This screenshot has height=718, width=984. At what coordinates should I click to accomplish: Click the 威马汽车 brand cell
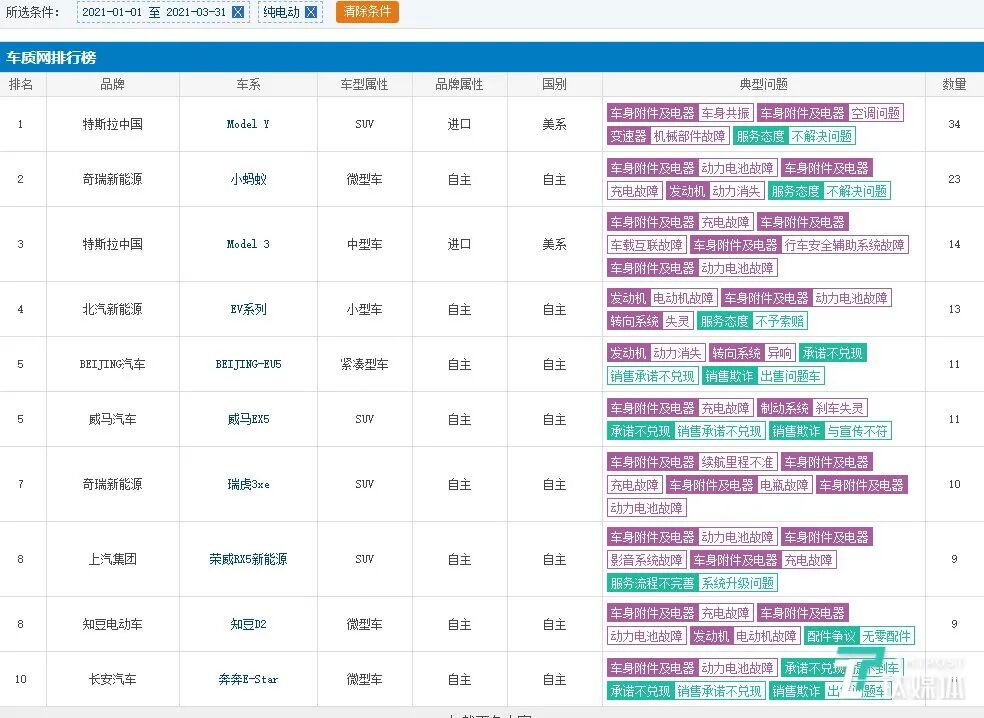click(112, 419)
